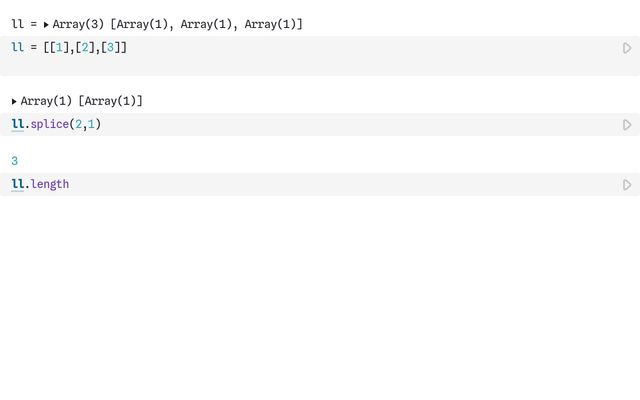Run the ll.length cell
640x400 pixels.
(627, 185)
